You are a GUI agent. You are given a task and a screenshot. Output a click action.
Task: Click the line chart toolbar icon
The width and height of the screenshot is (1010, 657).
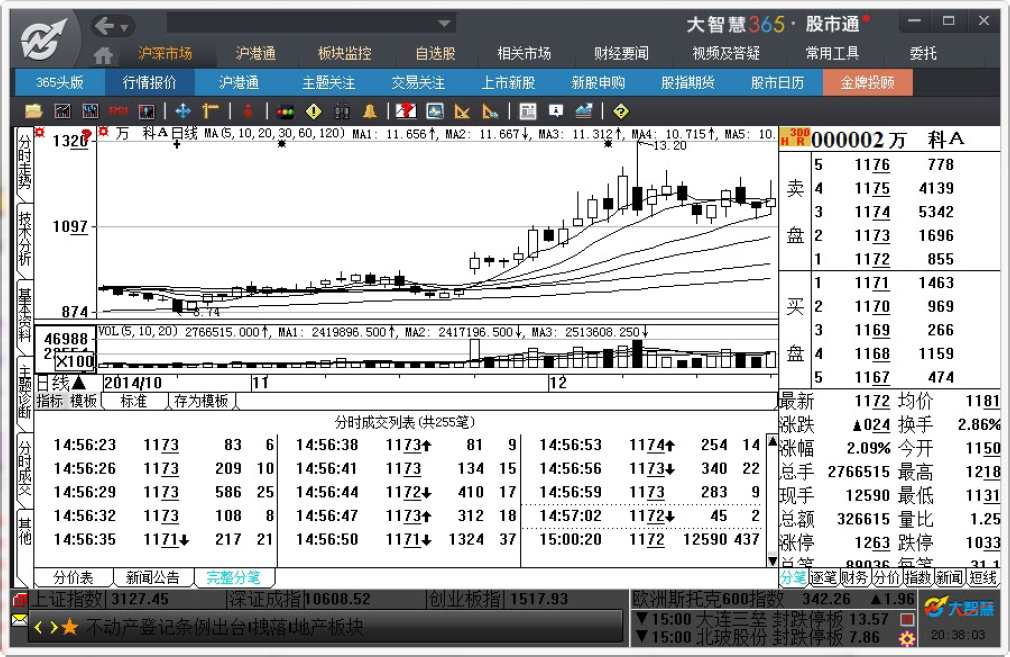tap(62, 111)
